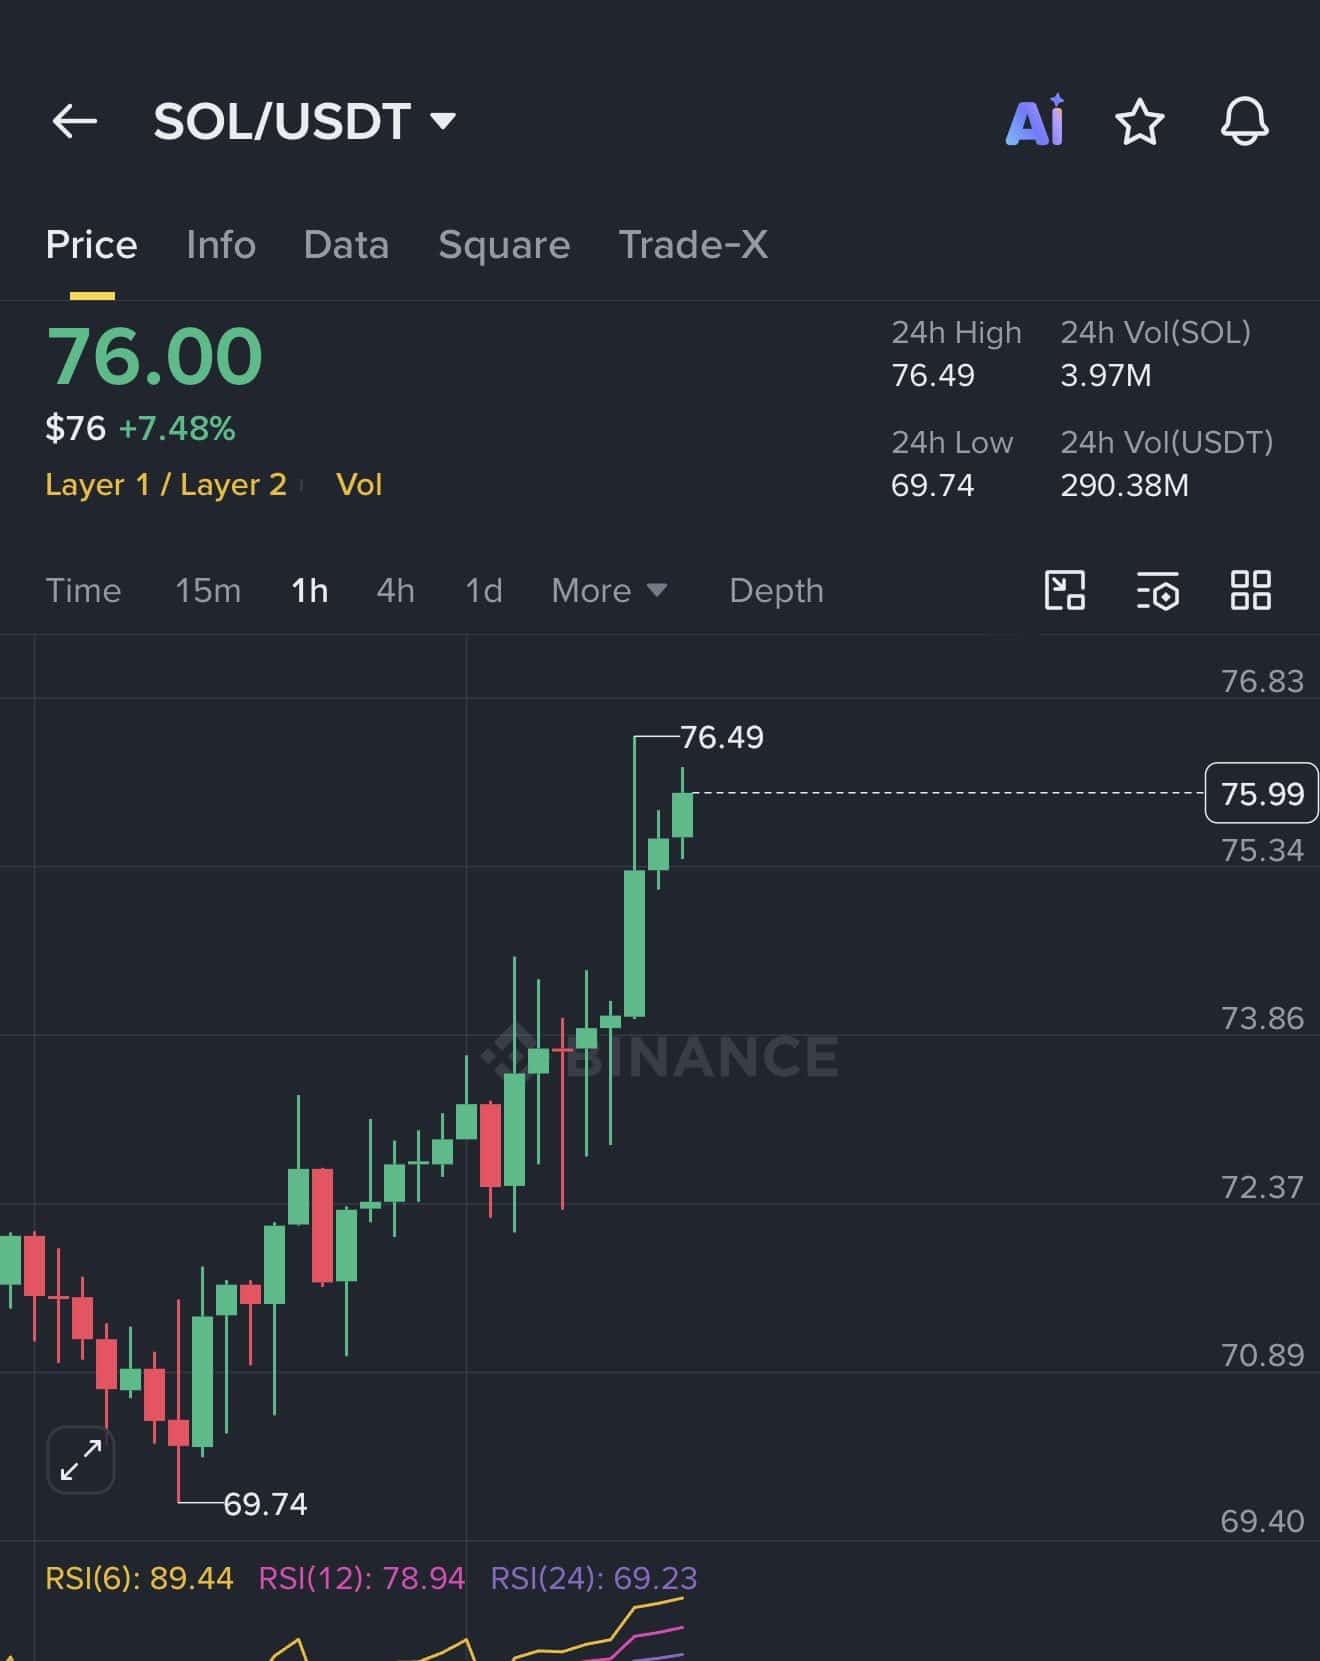Tap the 75.99 current price marker

pos(1262,793)
